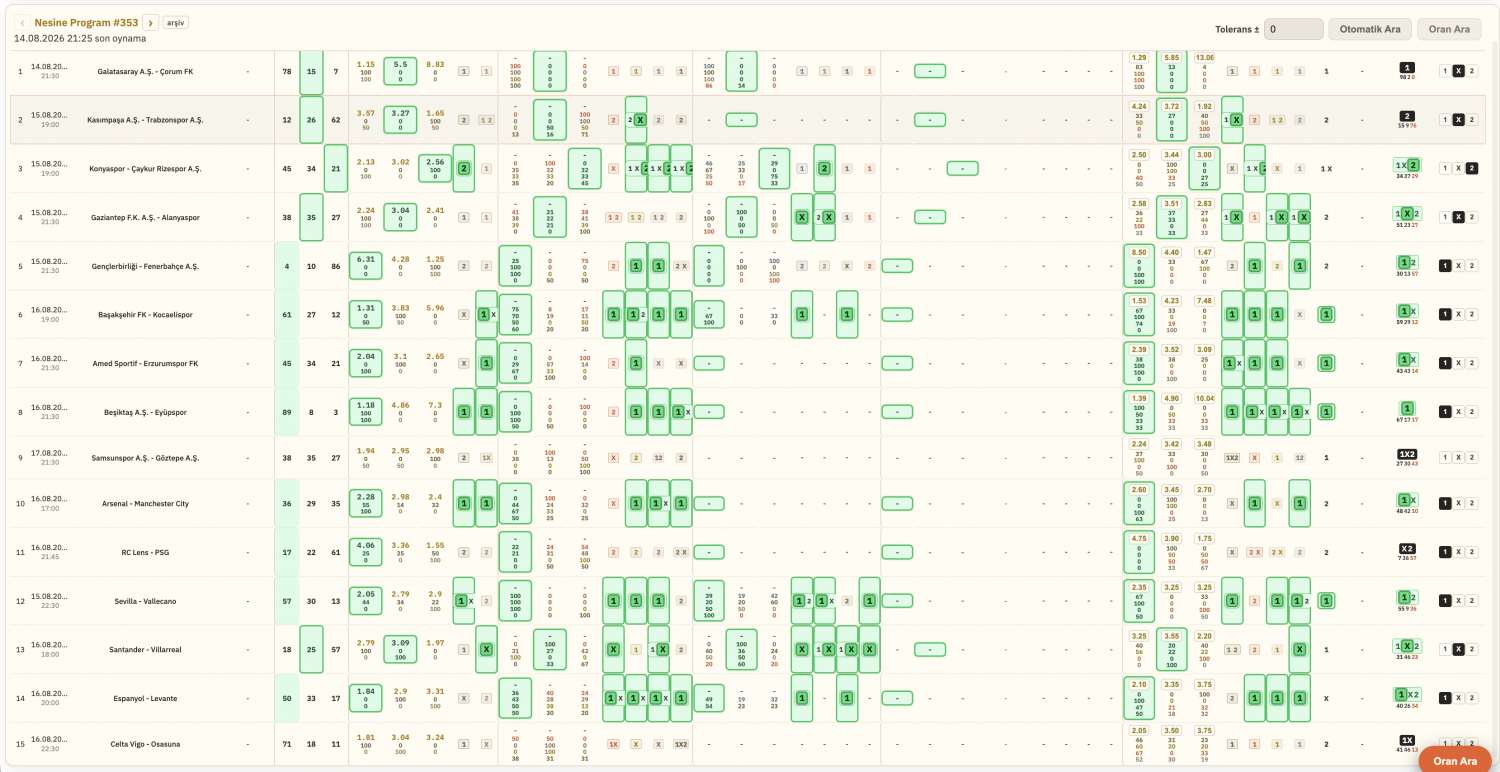Image resolution: width=1500 pixels, height=772 pixels.
Task: Select the Santander - Villarreal match
Action: coord(146,649)
